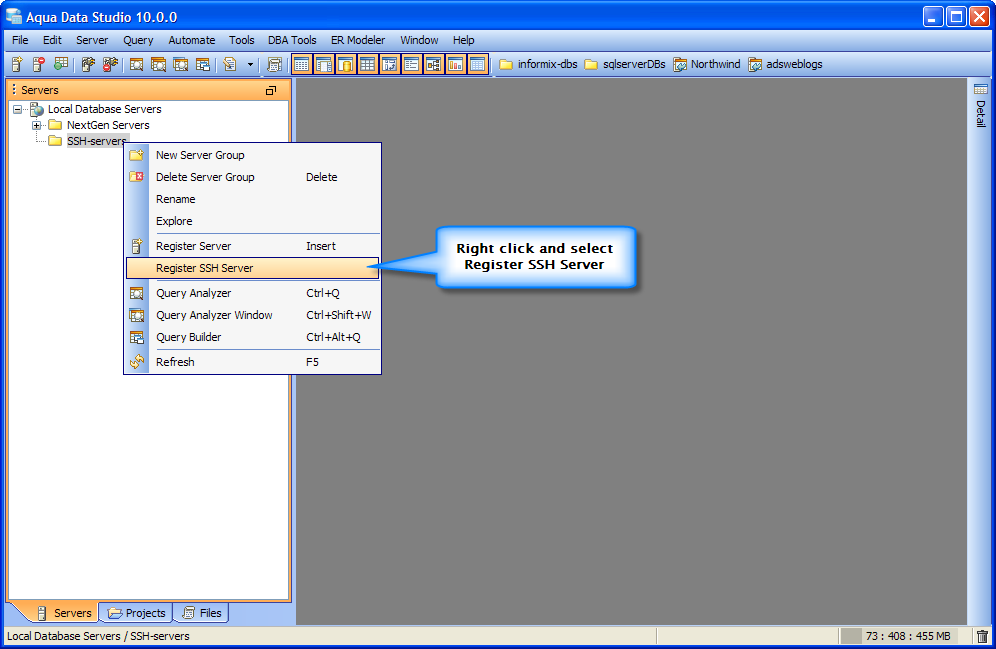Toggle the highlighted bar chart panel button

pyautogui.click(x=455, y=64)
